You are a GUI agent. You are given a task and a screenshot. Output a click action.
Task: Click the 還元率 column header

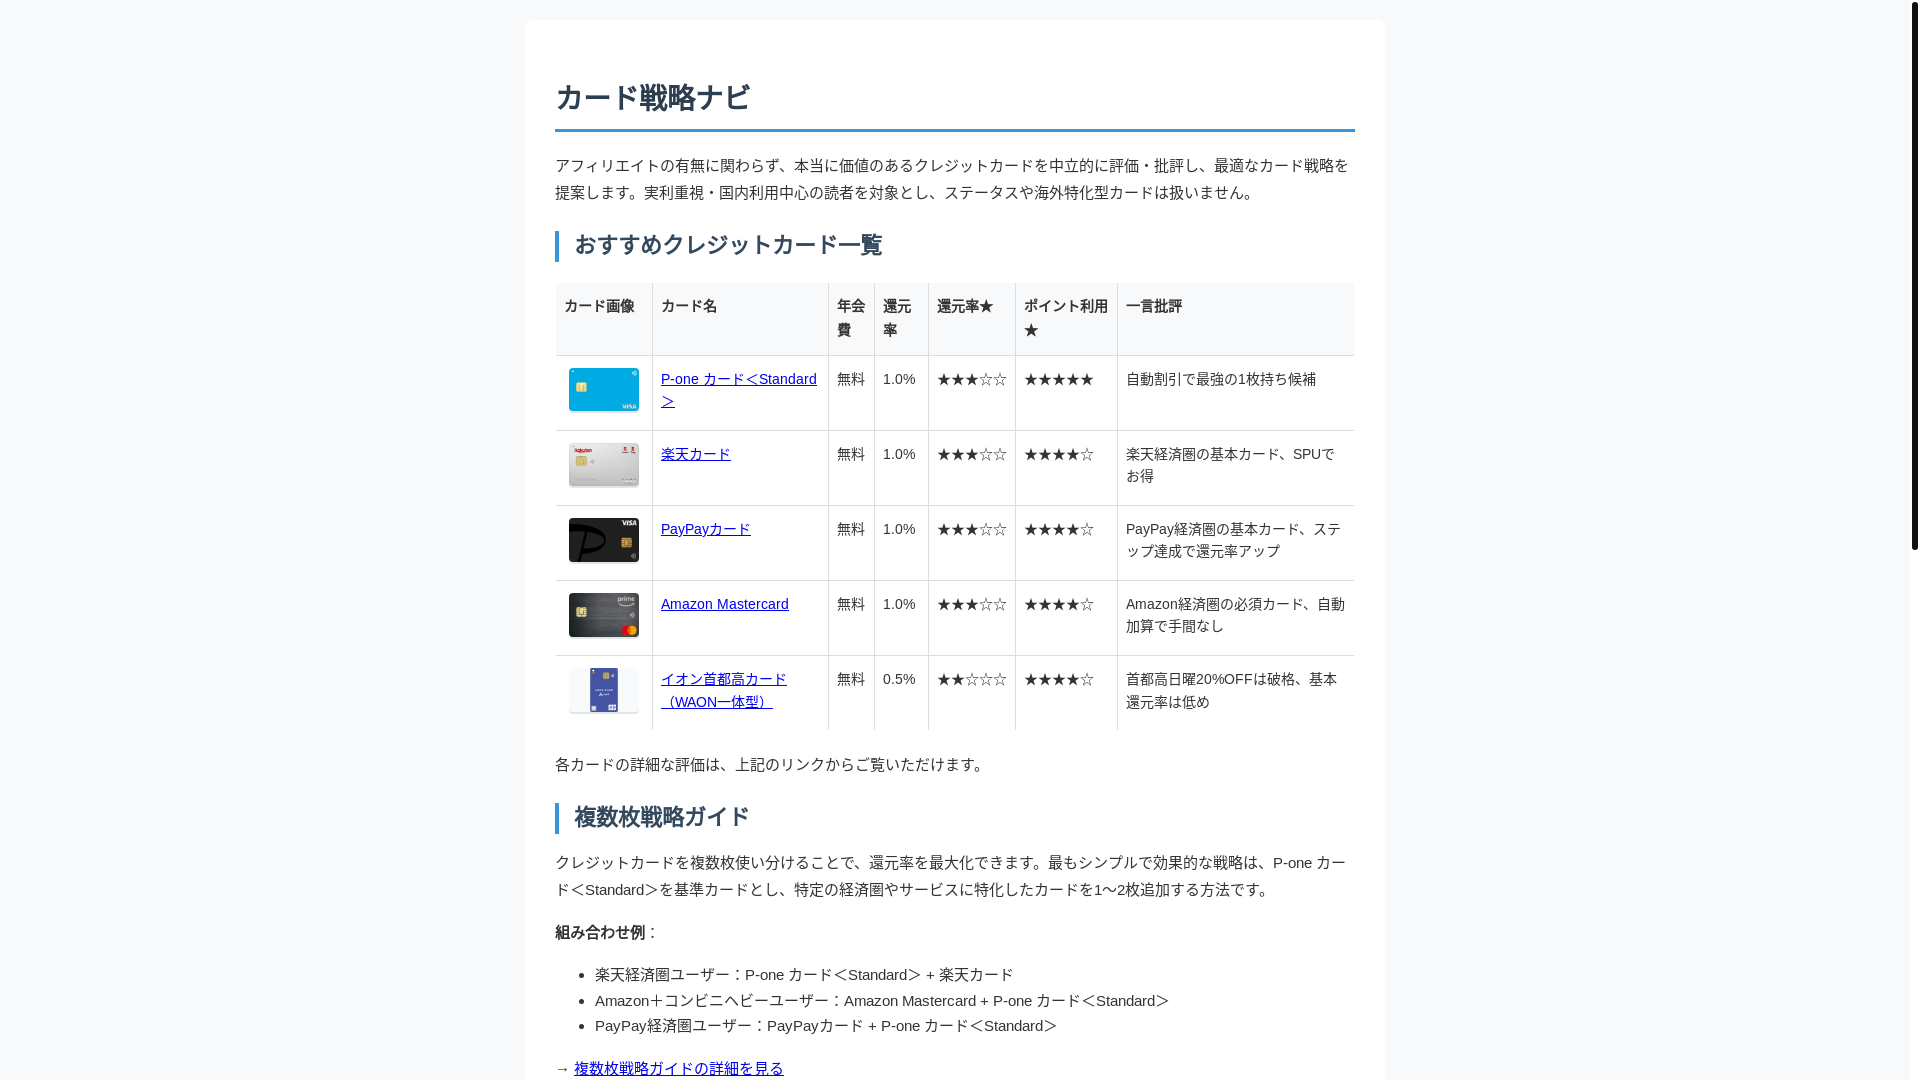(901, 319)
